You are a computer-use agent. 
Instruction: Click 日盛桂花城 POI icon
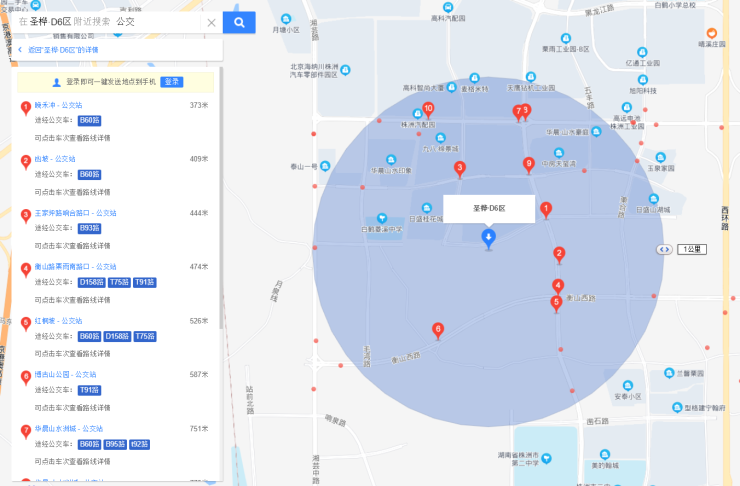[427, 208]
